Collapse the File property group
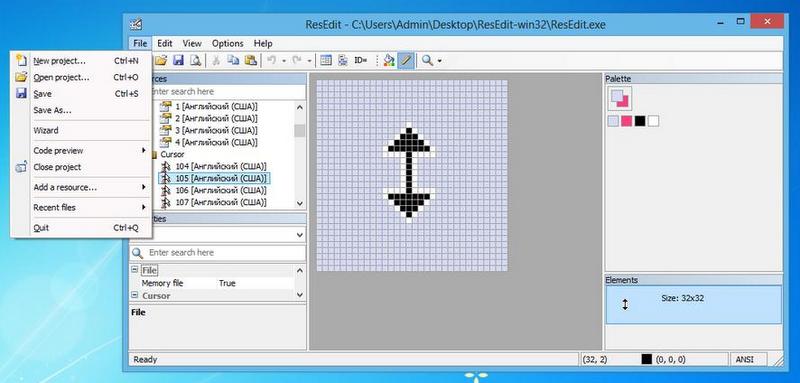 coord(134,270)
